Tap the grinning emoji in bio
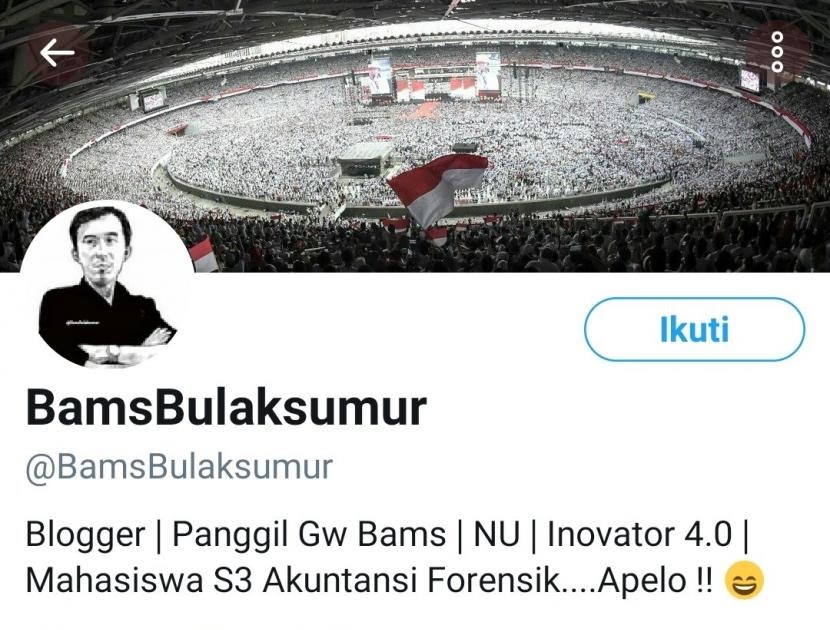The height and width of the screenshot is (630, 830). [744, 581]
